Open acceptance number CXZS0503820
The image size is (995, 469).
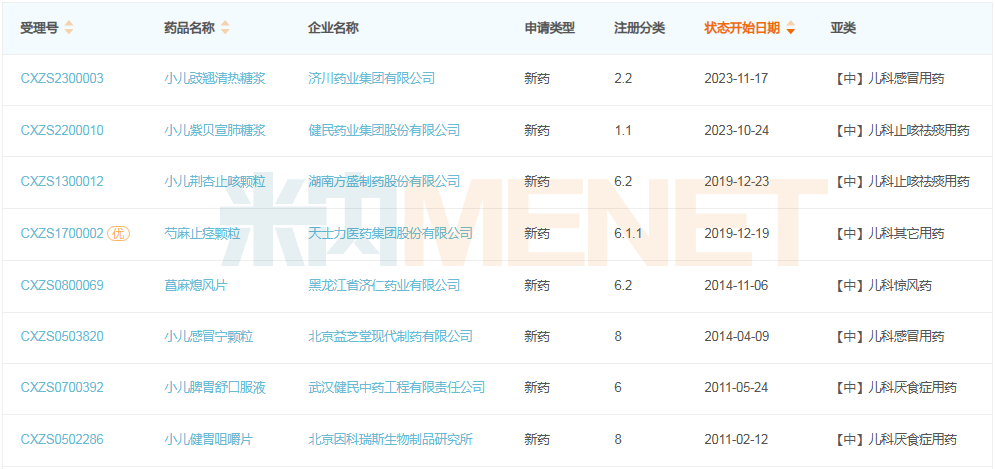[x=62, y=336]
